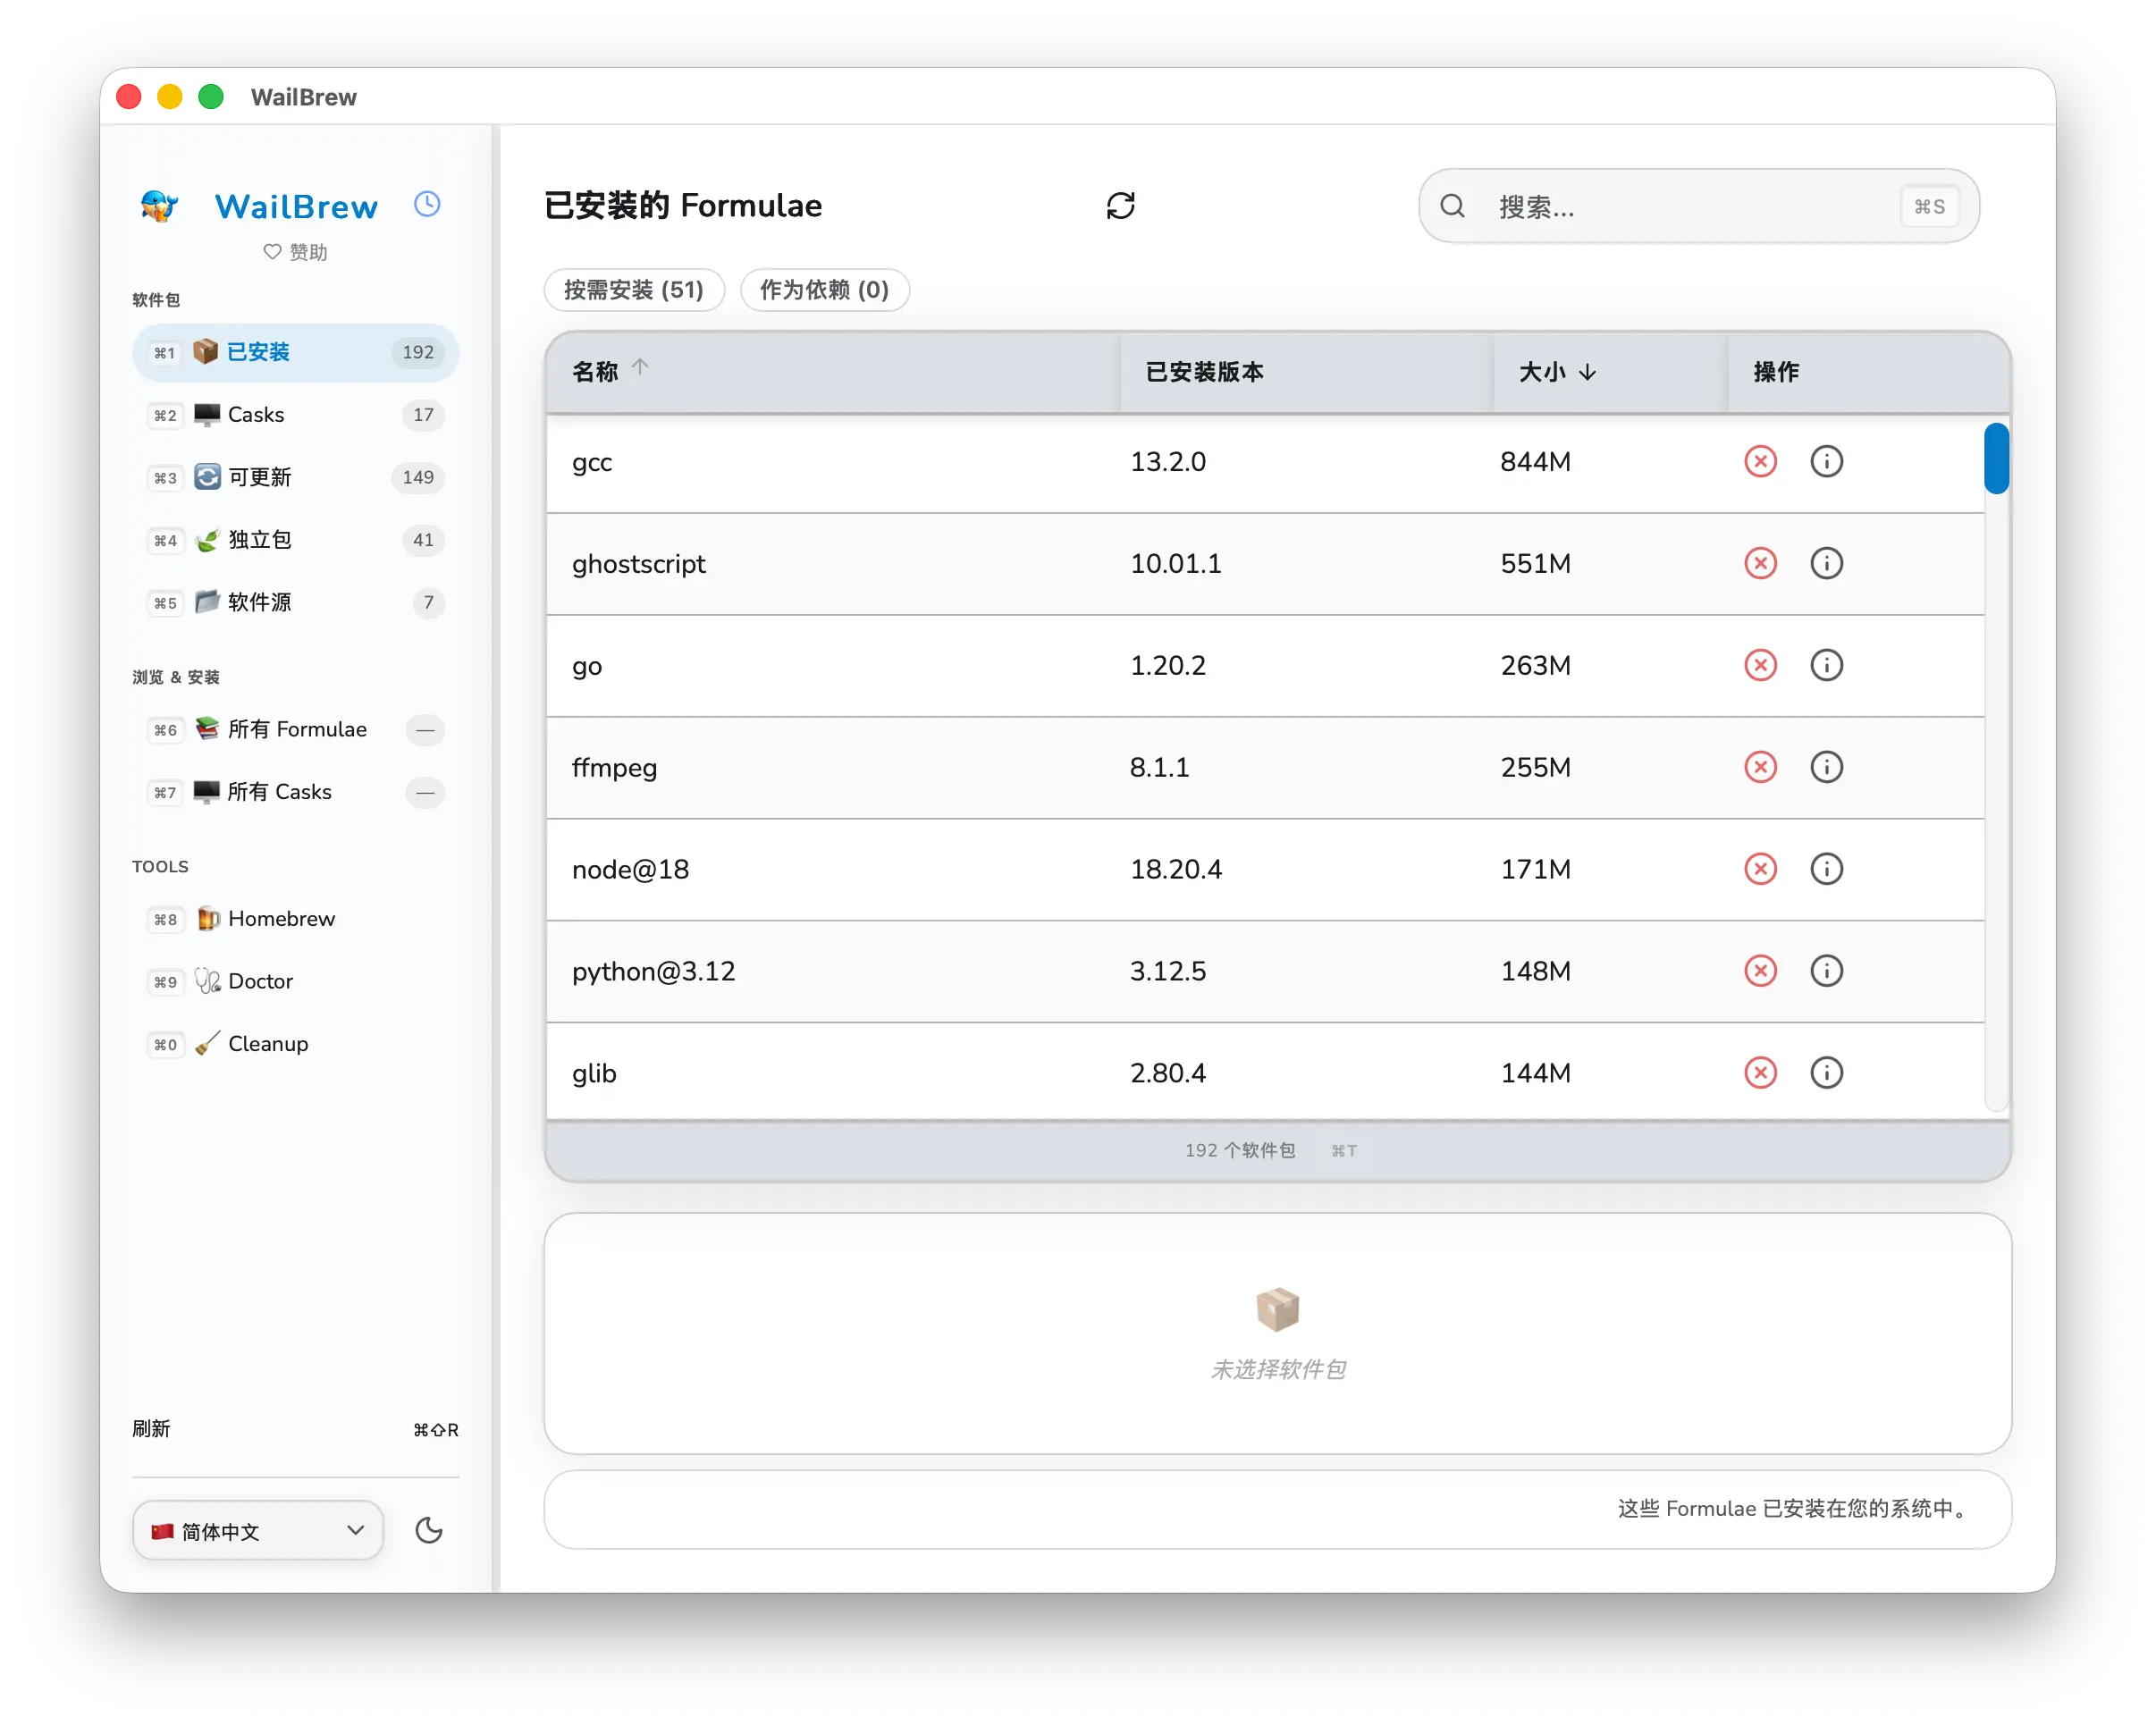Filter by 按需安装 (51)
The width and height of the screenshot is (2156, 1725).
click(634, 290)
